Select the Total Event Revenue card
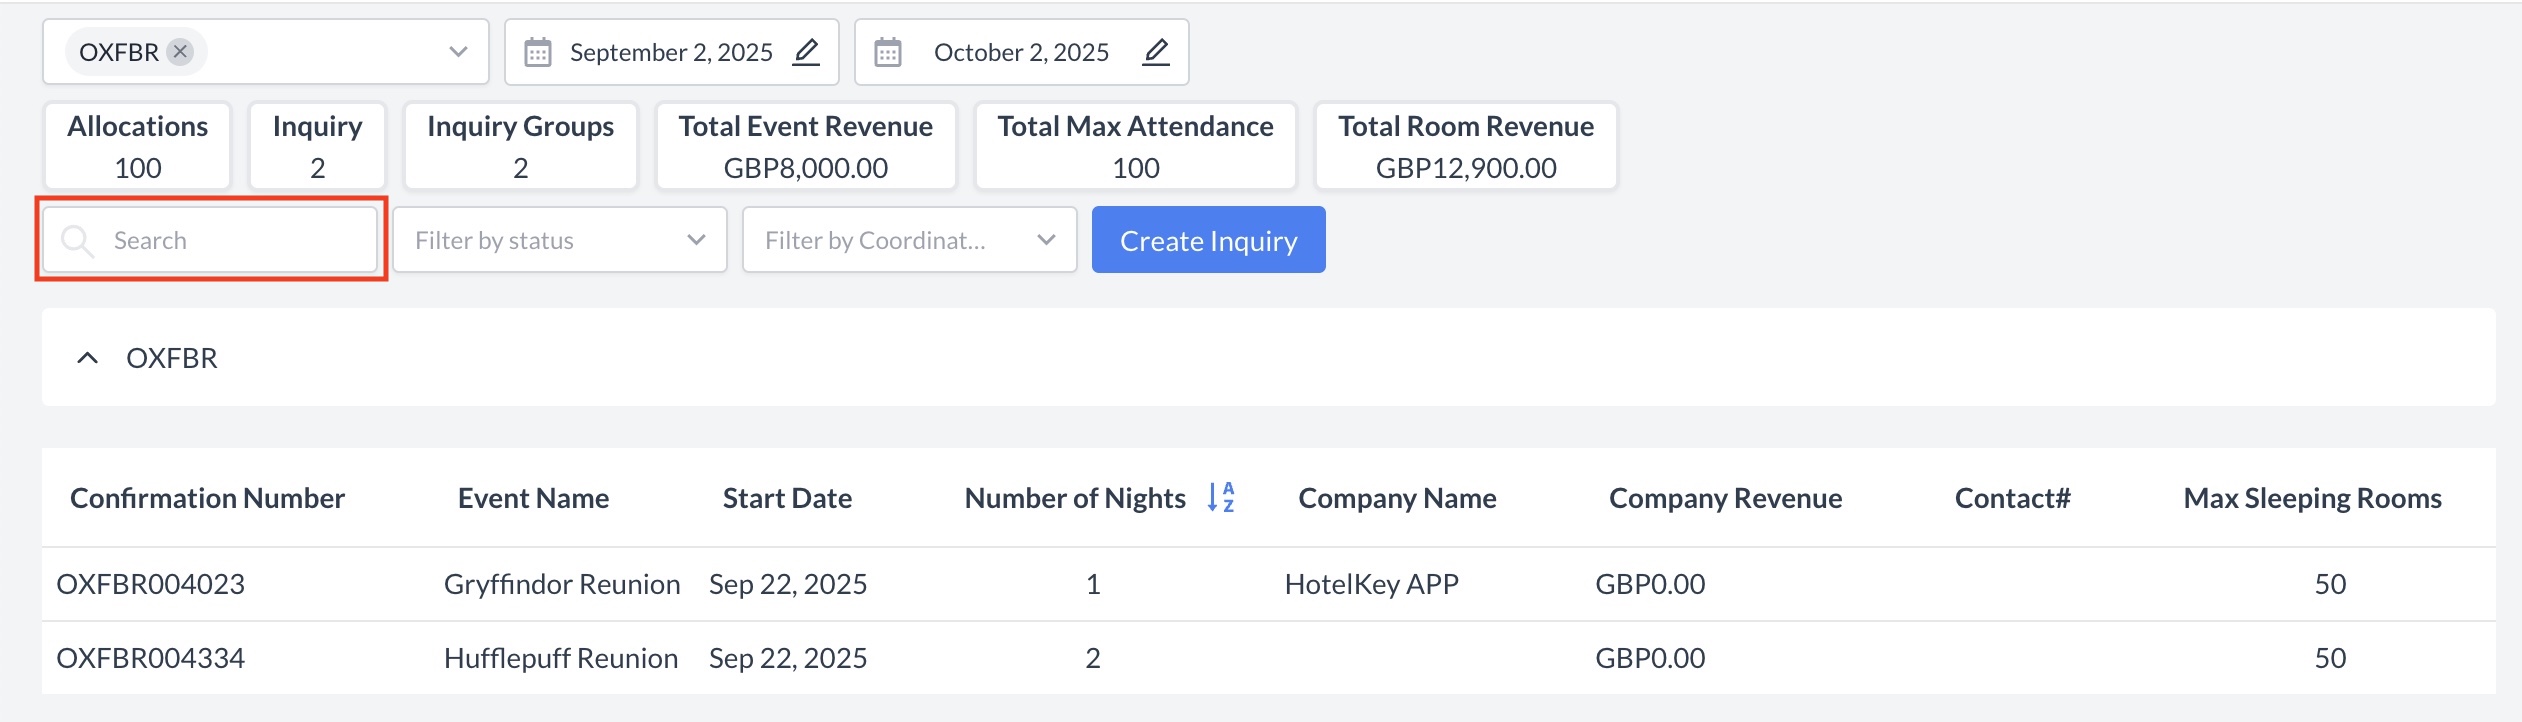This screenshot has height=722, width=2522. [x=805, y=146]
